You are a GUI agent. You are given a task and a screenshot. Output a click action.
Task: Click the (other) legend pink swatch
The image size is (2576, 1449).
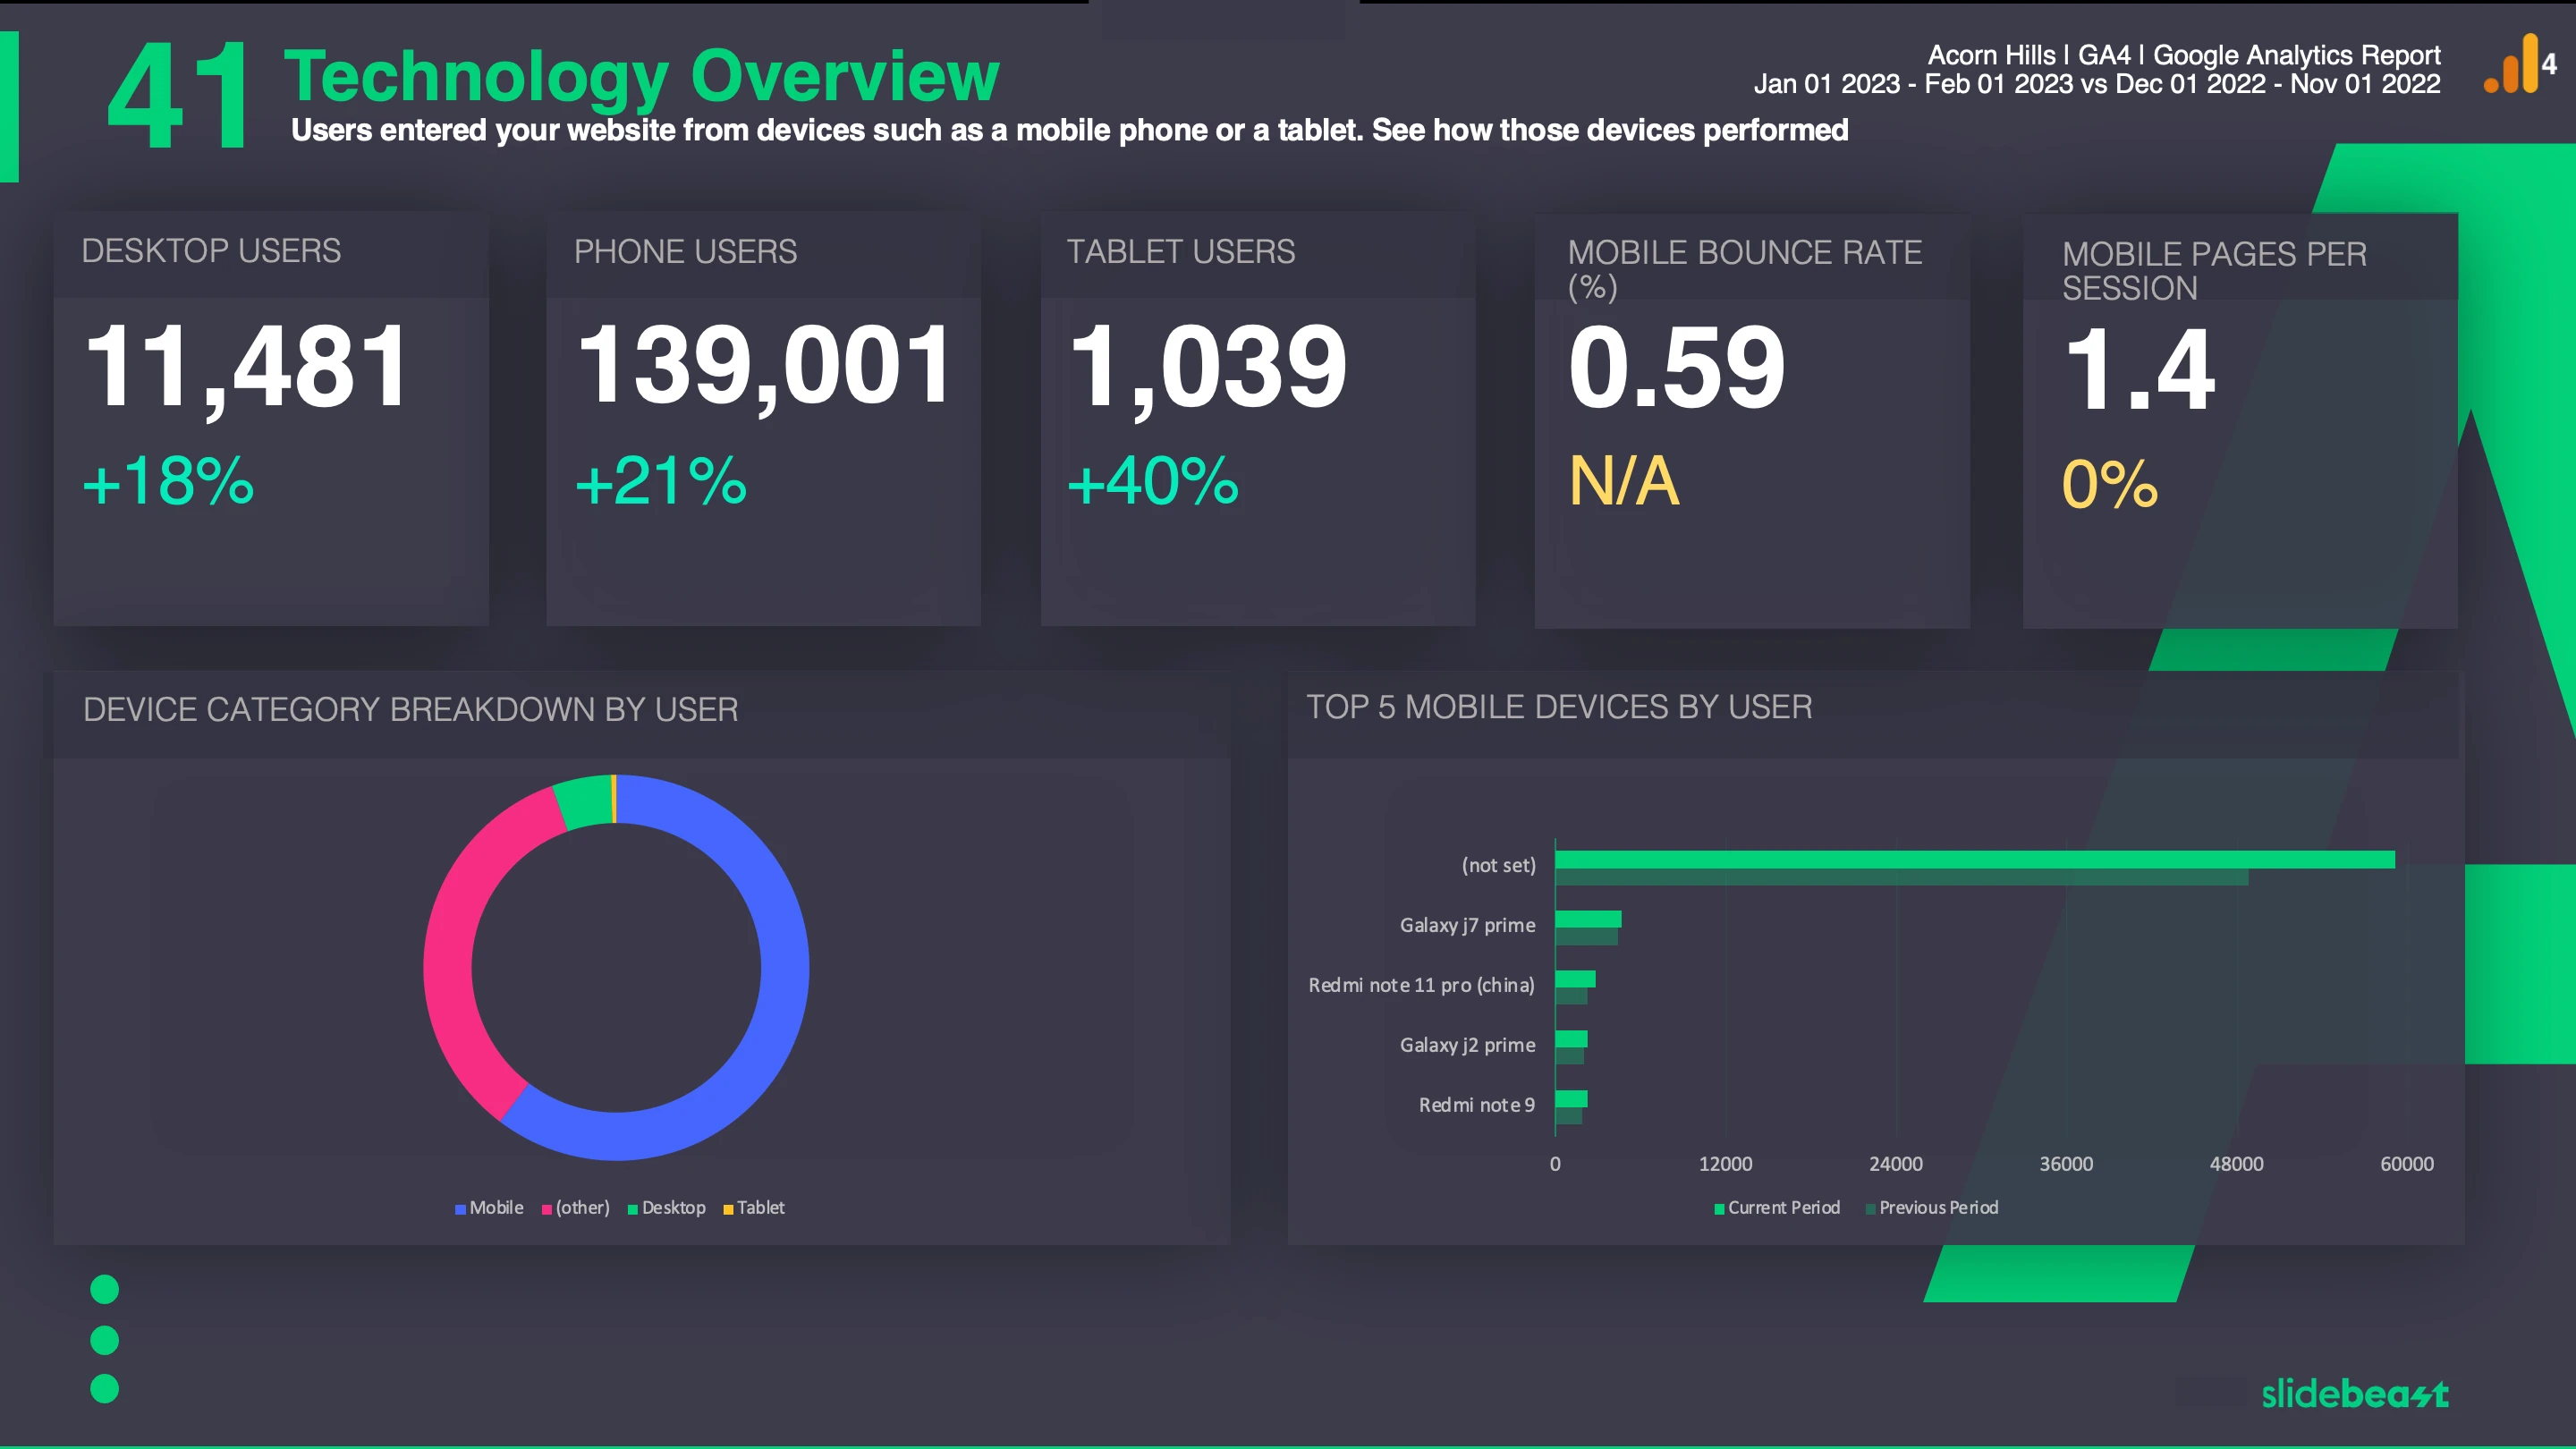547,1209
